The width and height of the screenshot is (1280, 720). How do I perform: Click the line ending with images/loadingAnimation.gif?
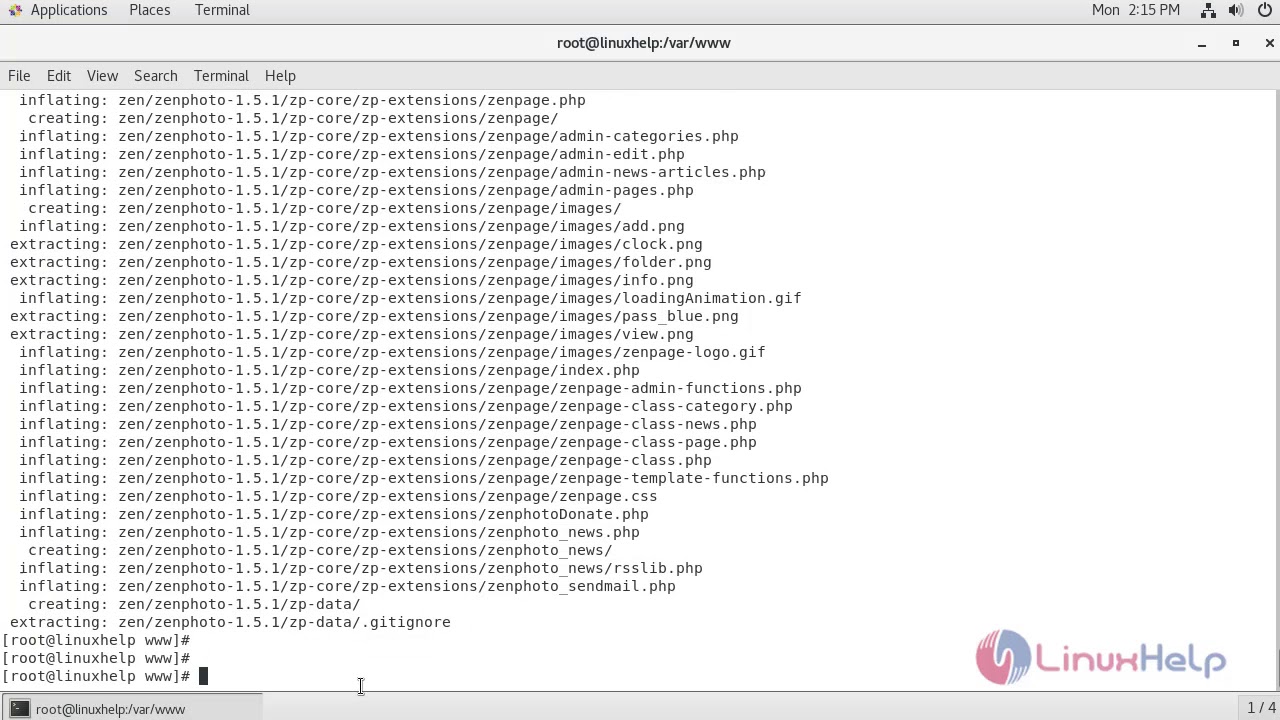pos(410,298)
